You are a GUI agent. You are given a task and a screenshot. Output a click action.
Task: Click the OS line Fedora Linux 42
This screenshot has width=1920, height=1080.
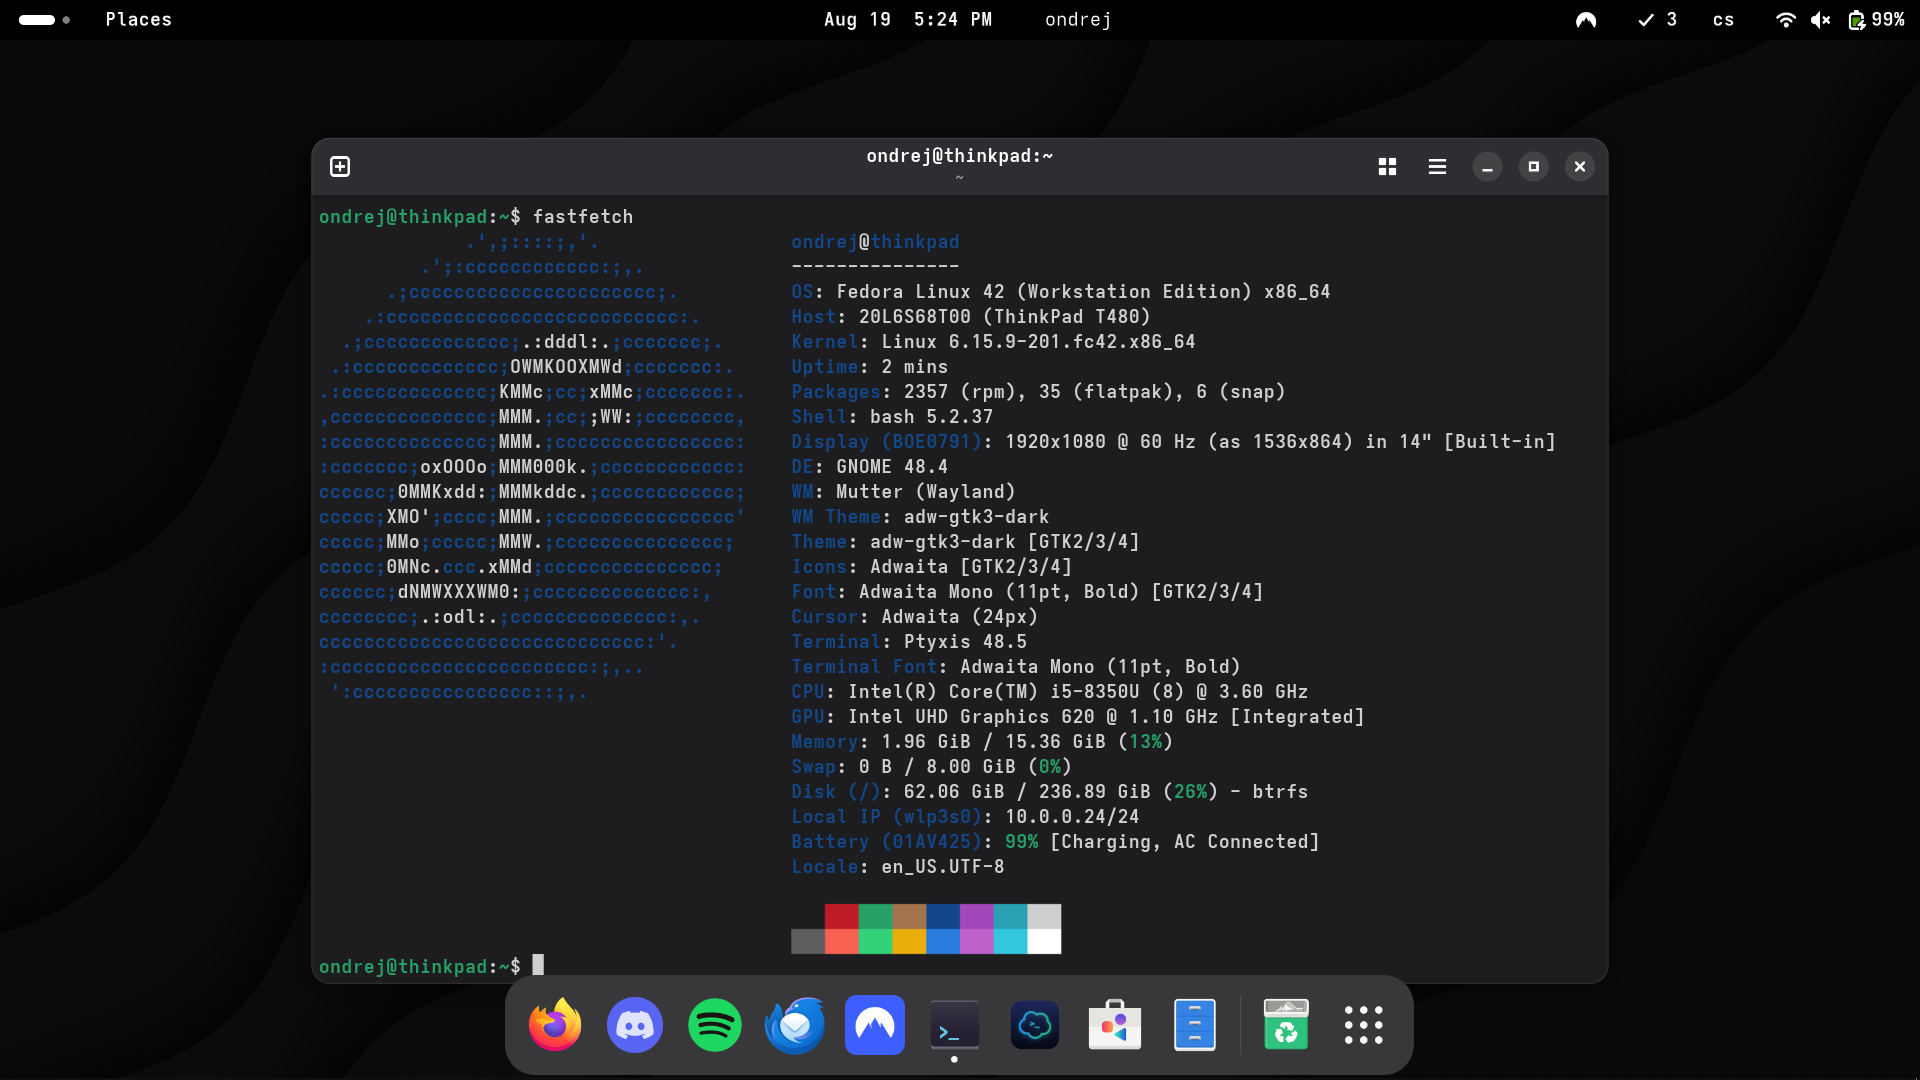[1061, 292]
